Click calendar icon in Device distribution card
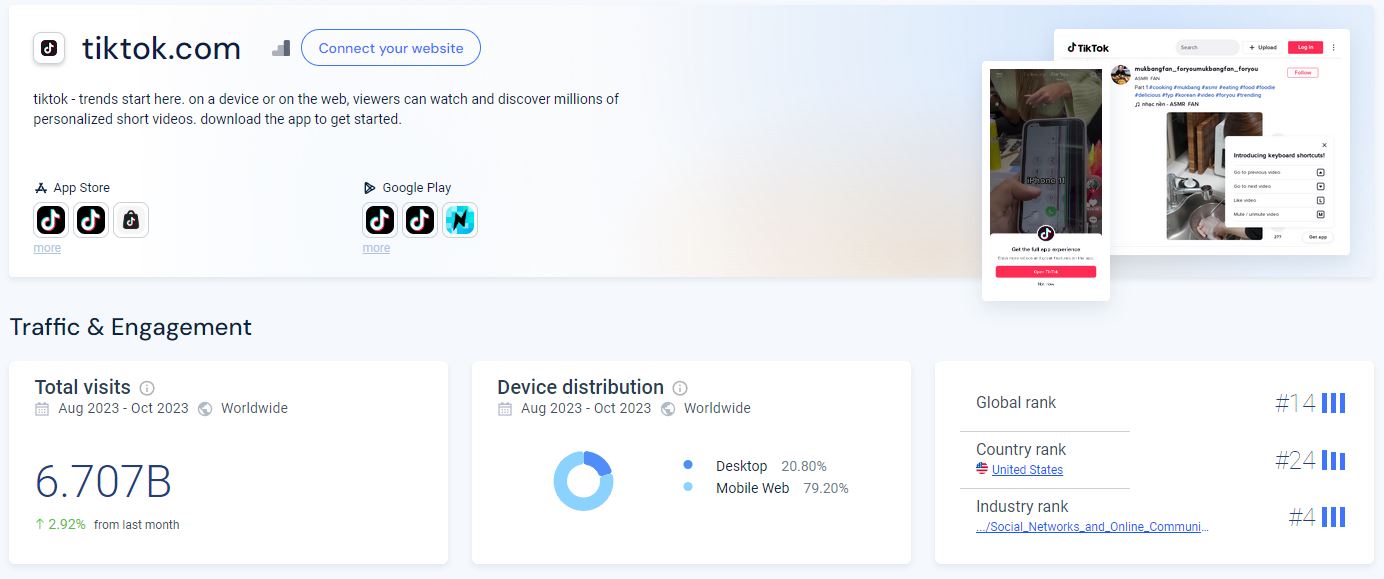 click(505, 409)
